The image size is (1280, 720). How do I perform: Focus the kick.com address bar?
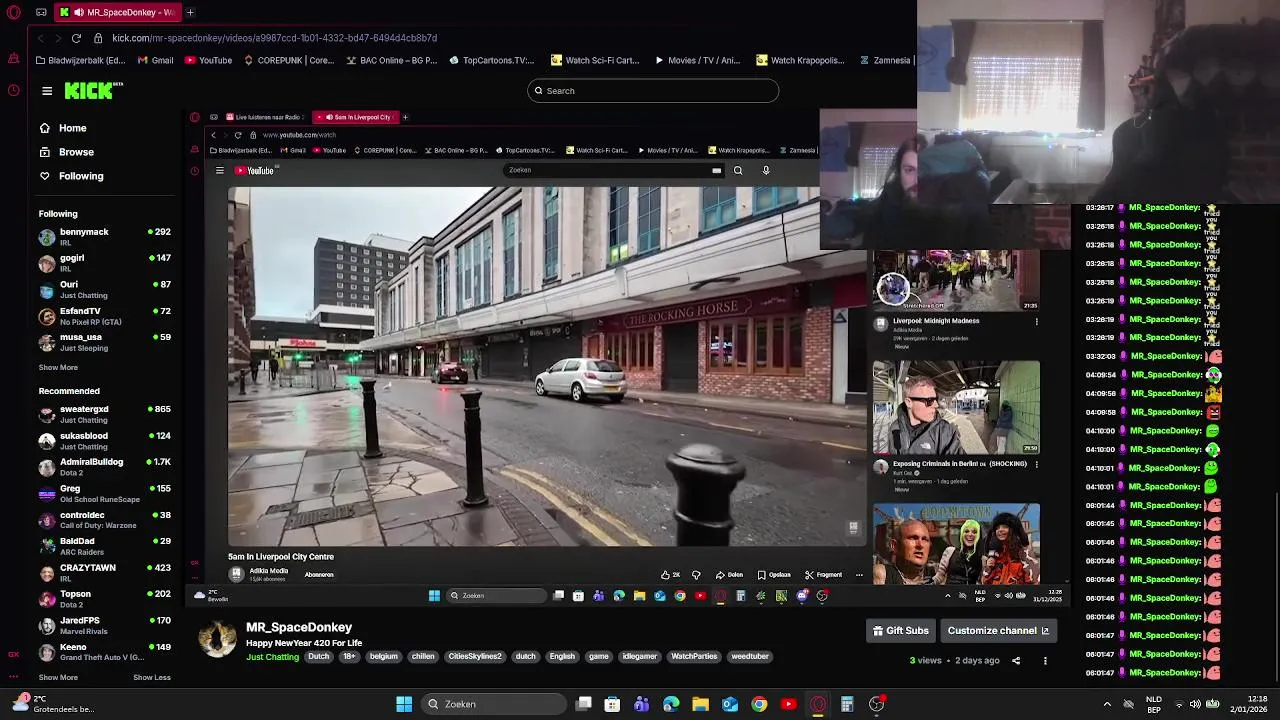coord(274,38)
